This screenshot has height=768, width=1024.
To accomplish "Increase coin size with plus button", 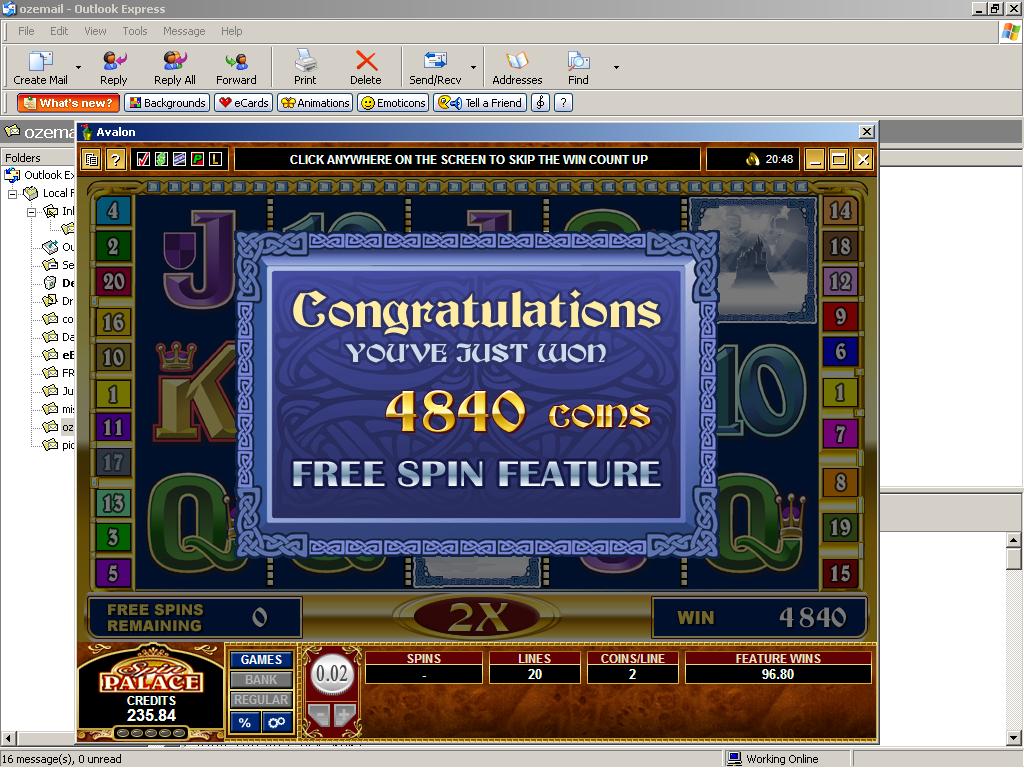I will [x=344, y=715].
